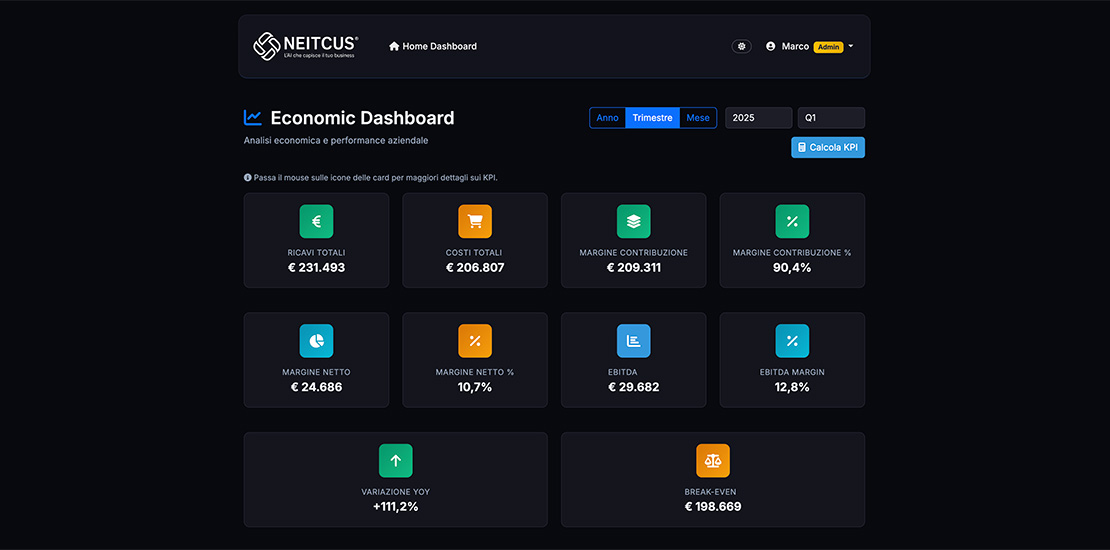The width and height of the screenshot is (1110, 550).
Task: Click the percent icon on Margine Contribuzione % card
Action: coord(792,222)
